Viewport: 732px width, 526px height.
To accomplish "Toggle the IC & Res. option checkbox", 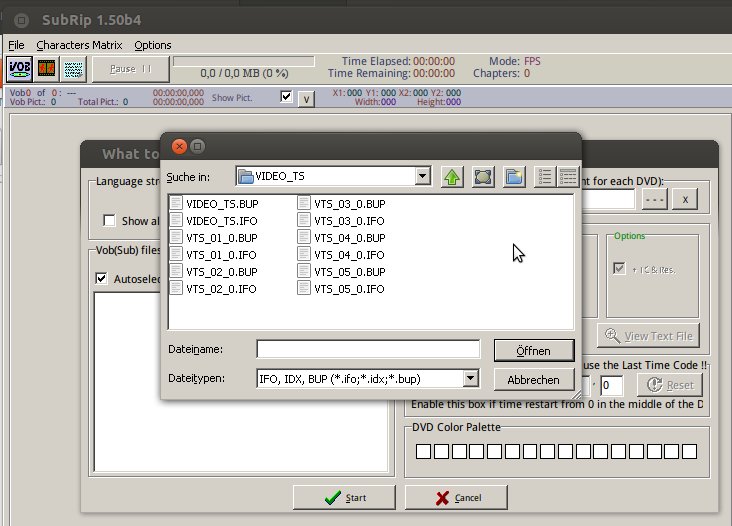I will [619, 268].
